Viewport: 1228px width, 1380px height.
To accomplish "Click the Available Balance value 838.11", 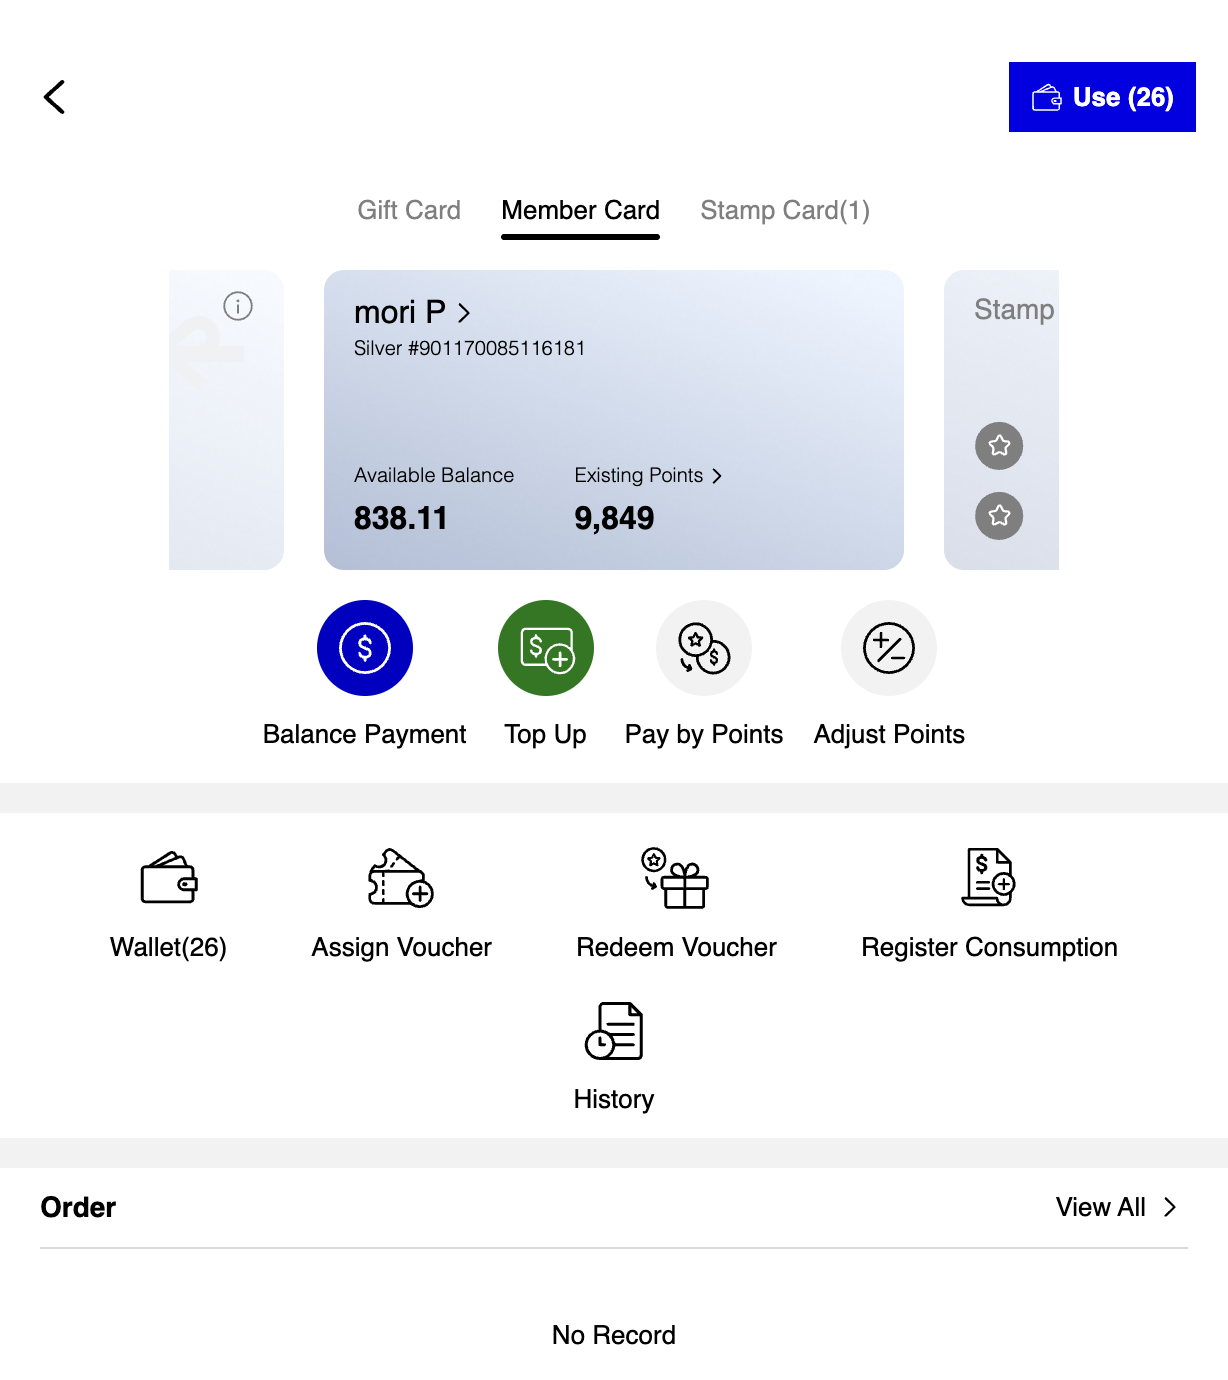I will (400, 518).
